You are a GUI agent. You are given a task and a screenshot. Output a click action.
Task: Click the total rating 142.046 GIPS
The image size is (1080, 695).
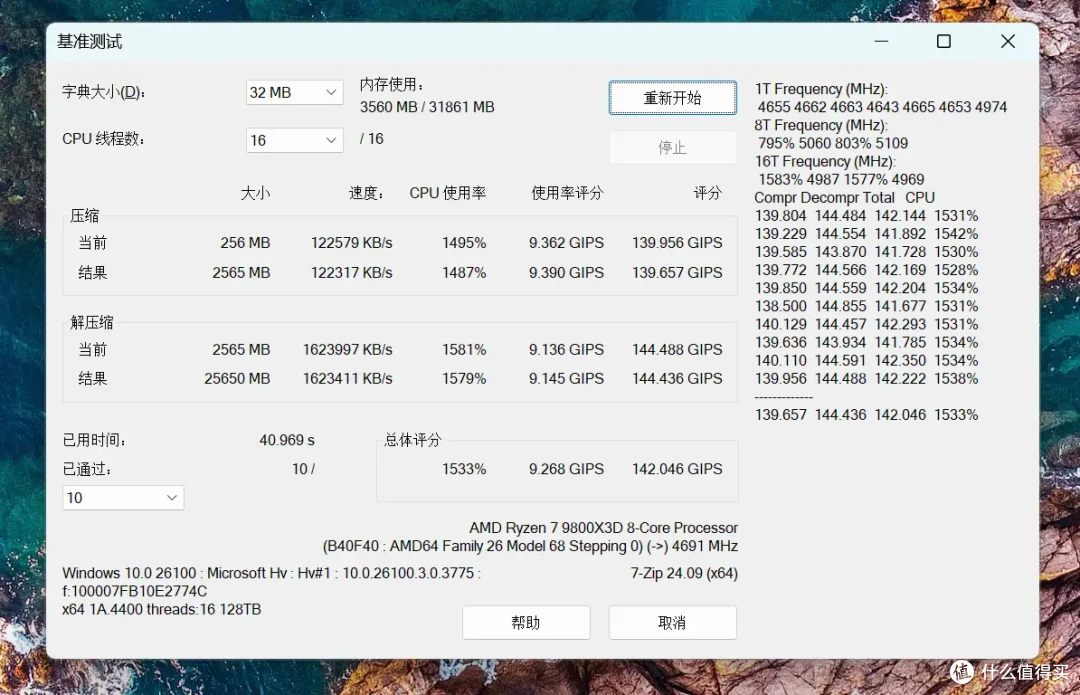point(677,468)
